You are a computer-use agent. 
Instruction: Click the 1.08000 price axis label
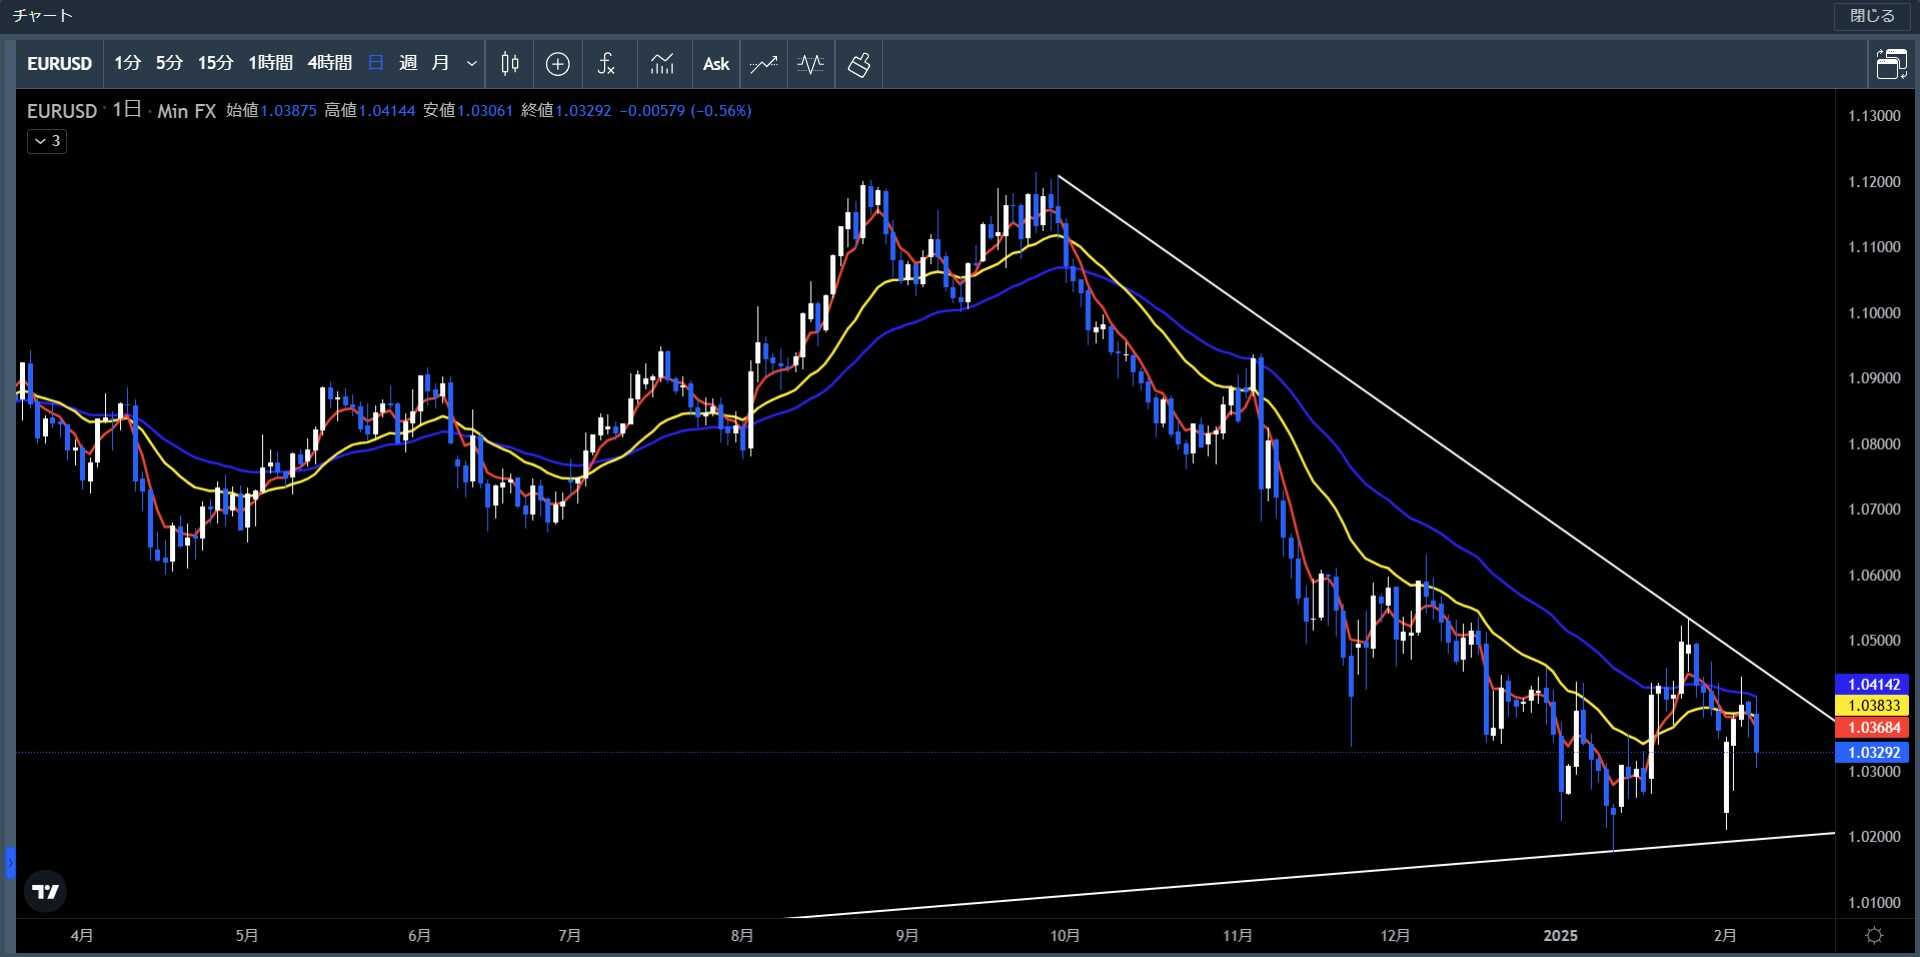pos(1874,444)
